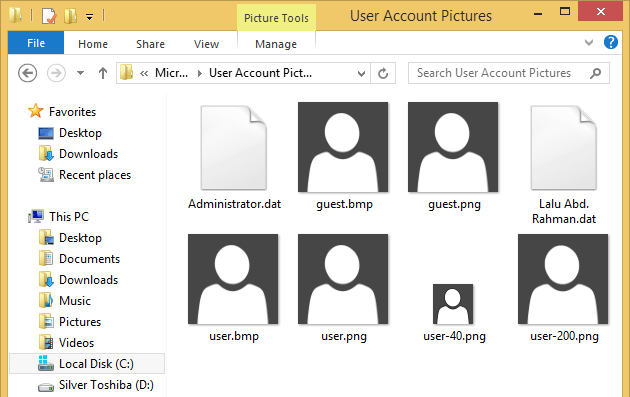Screen dimensions: 630x397
Task: Click the Properties quick access icon
Action: 49,16
